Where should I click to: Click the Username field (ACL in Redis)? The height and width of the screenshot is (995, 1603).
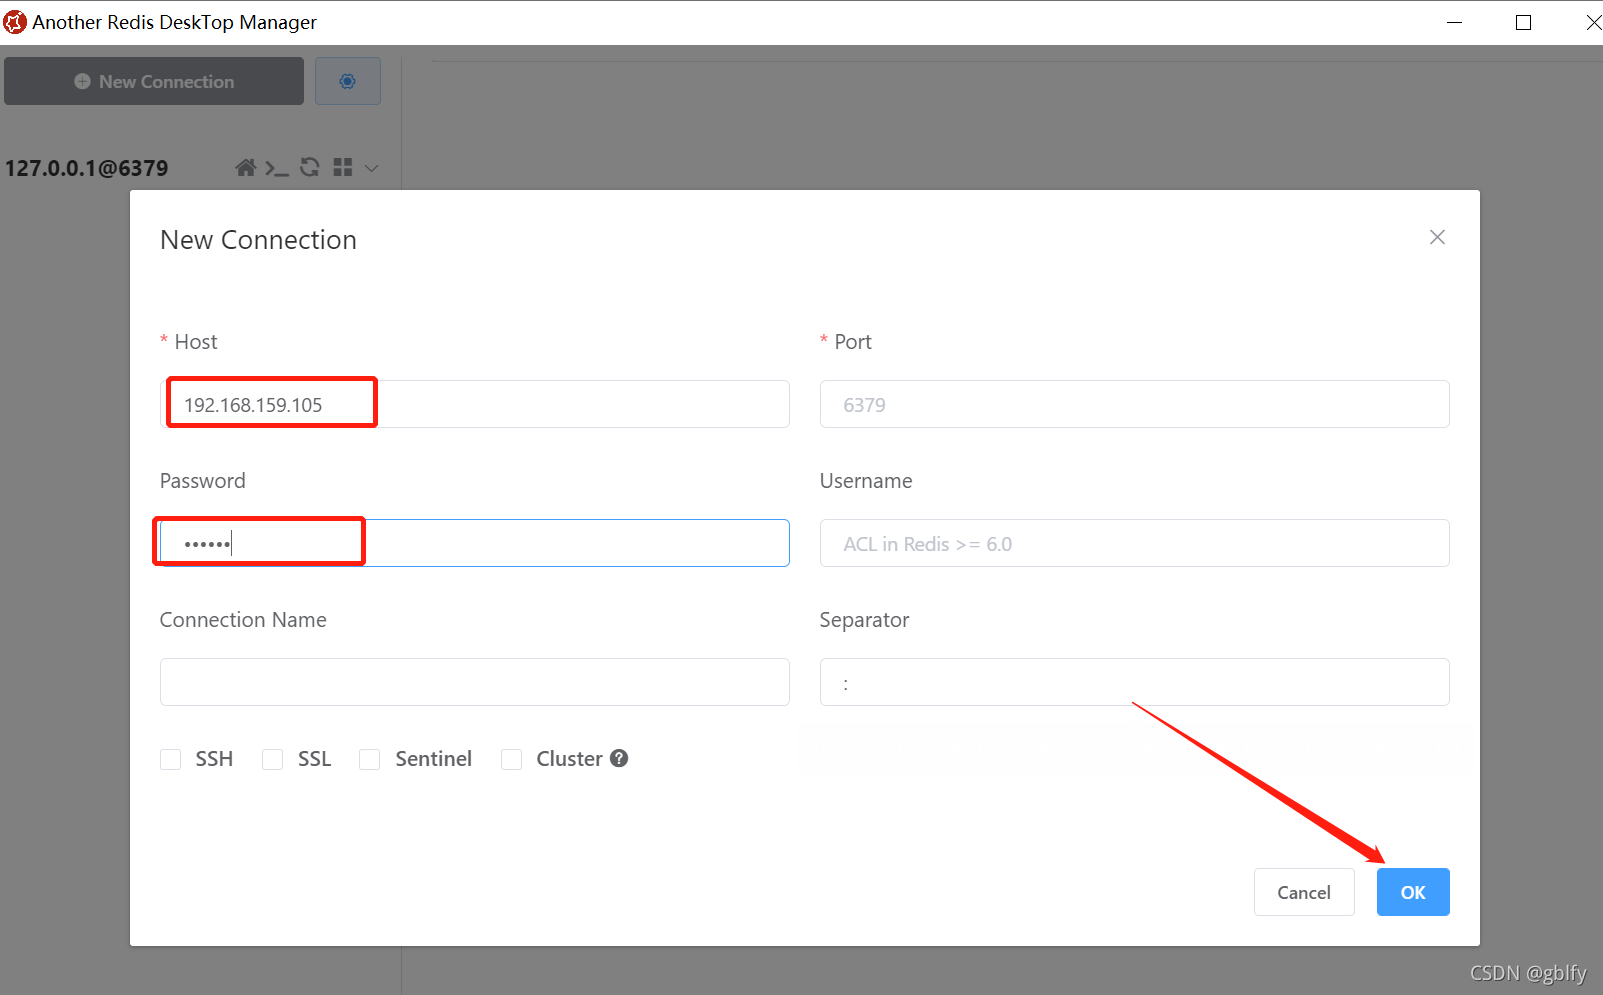[x=1134, y=543]
